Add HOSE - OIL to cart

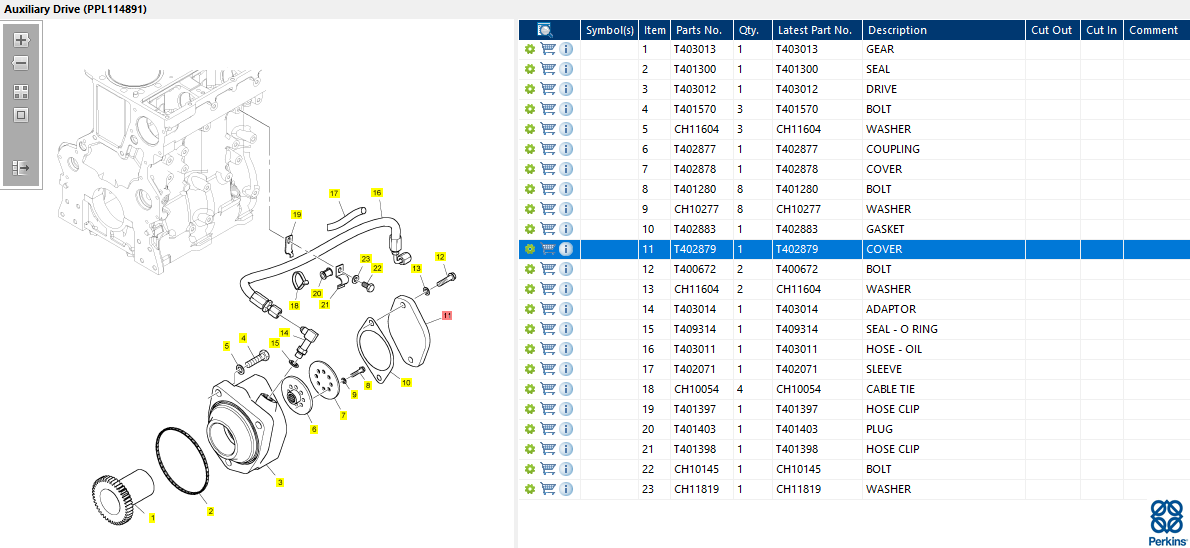(548, 349)
